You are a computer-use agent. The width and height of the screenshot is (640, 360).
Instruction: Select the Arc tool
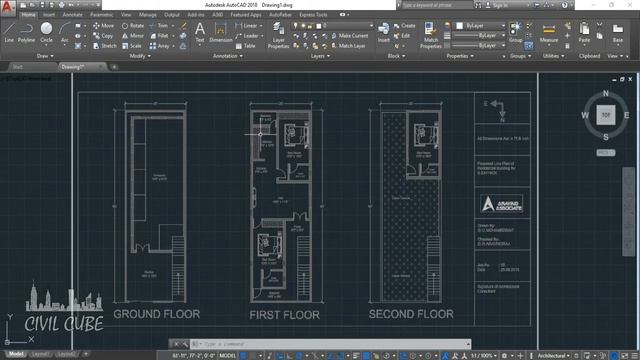pyautogui.click(x=64, y=33)
